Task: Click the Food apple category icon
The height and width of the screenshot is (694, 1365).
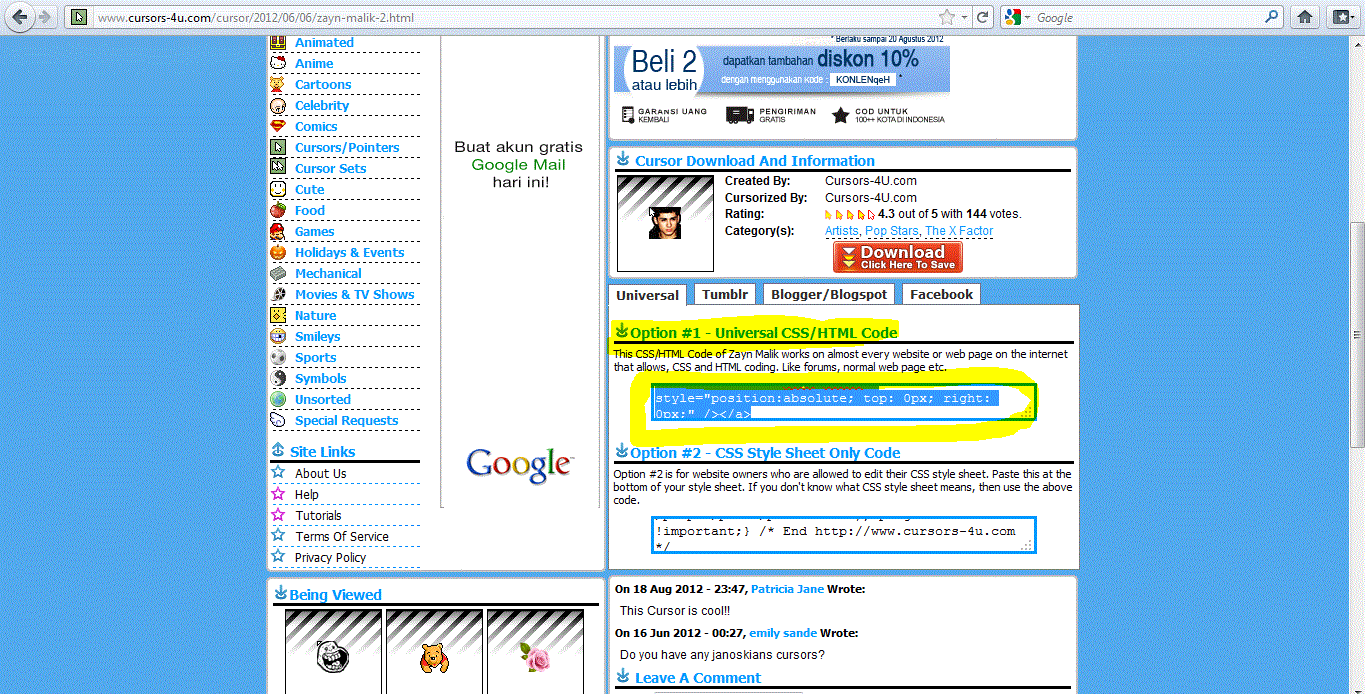Action: click(x=278, y=210)
